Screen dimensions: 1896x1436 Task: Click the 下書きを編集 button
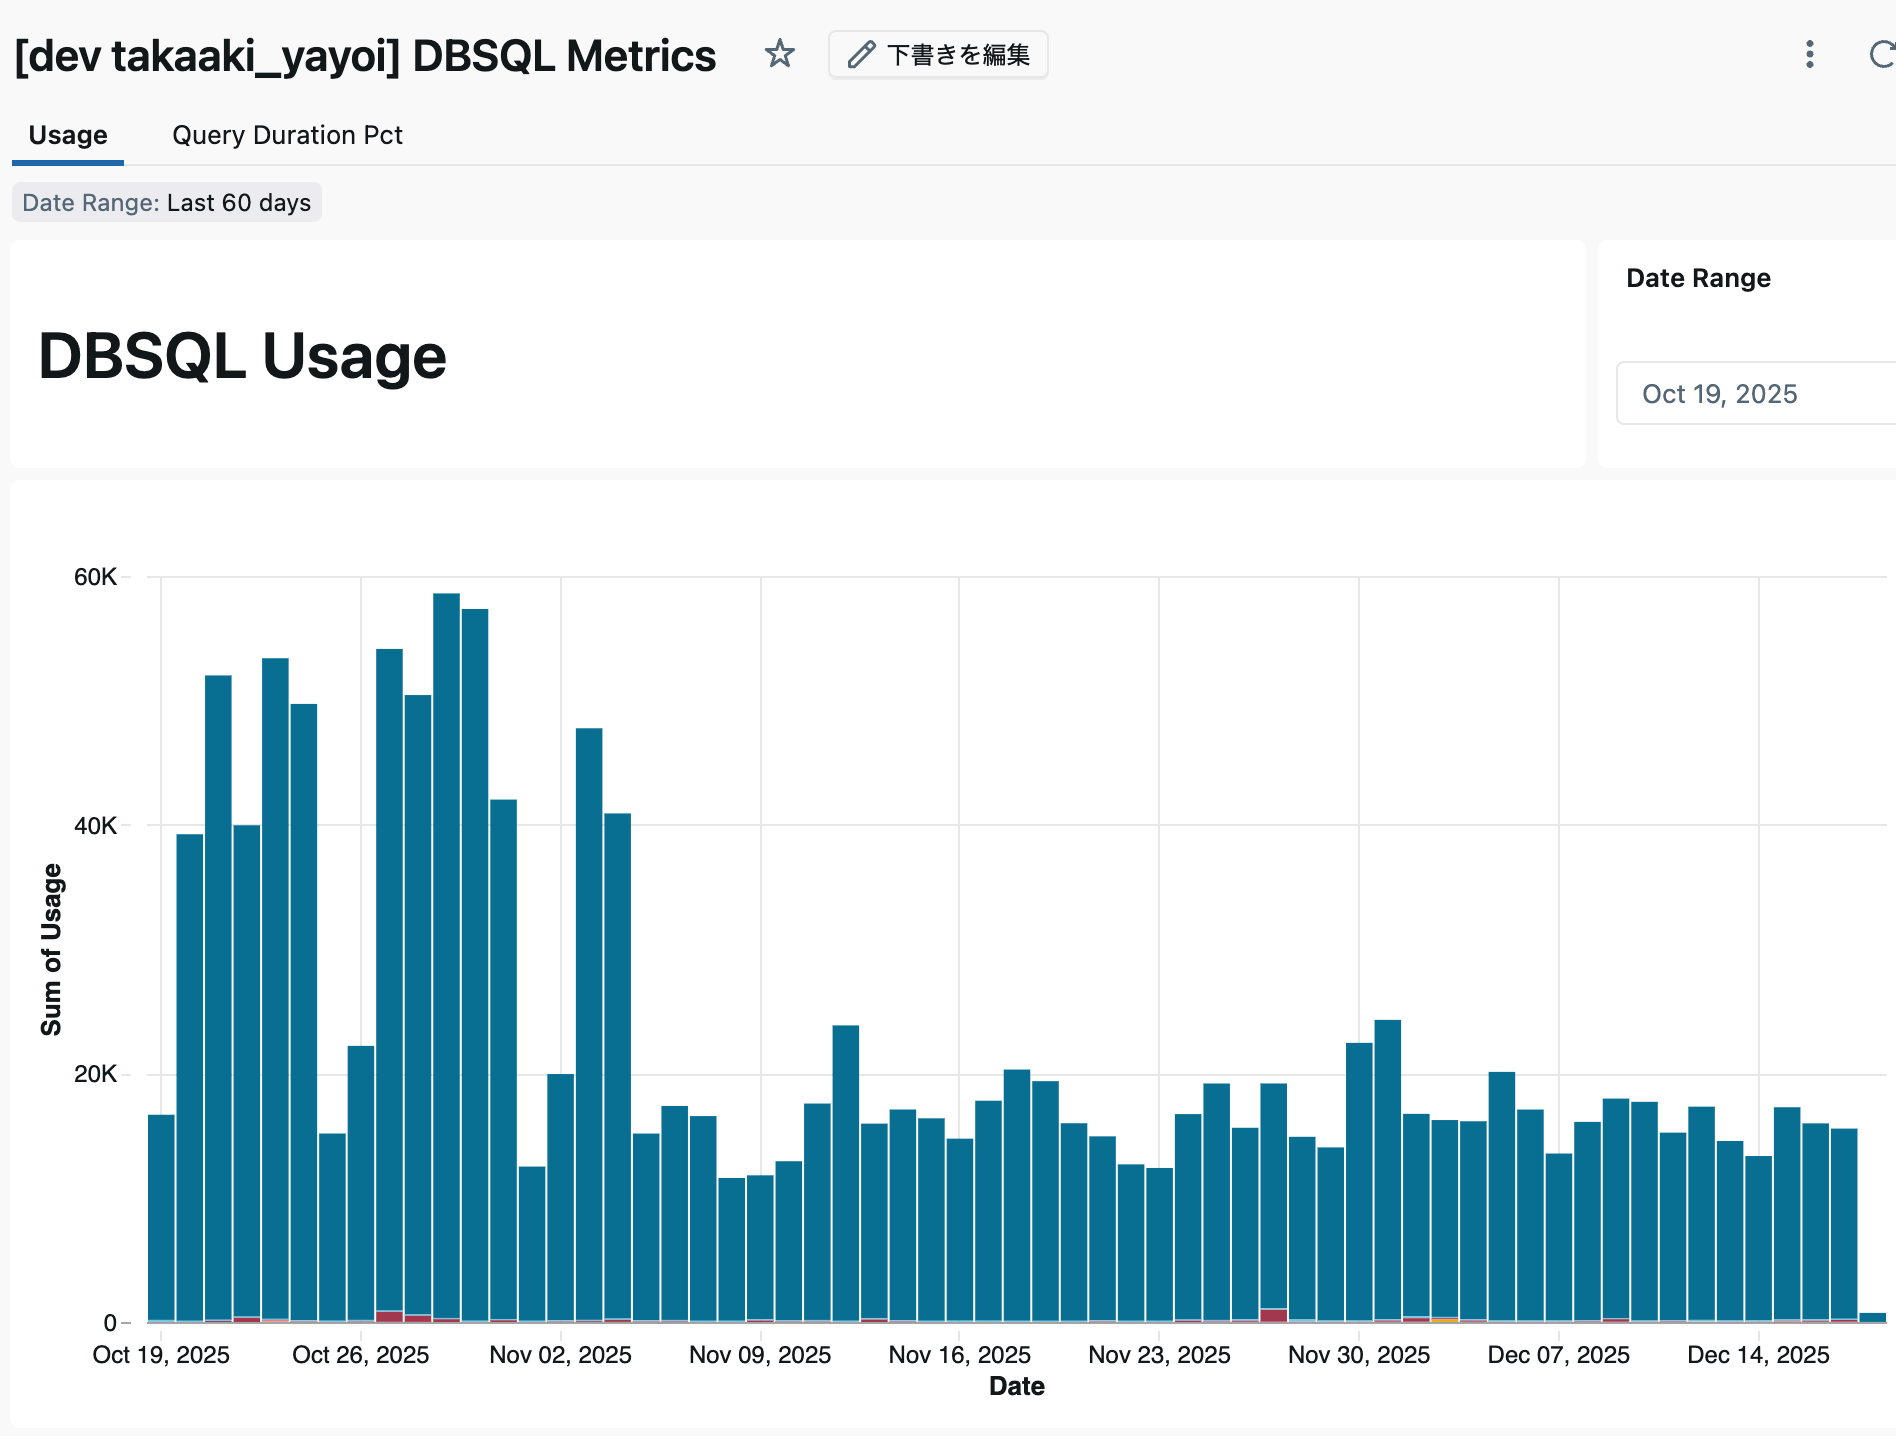pyautogui.click(x=938, y=55)
